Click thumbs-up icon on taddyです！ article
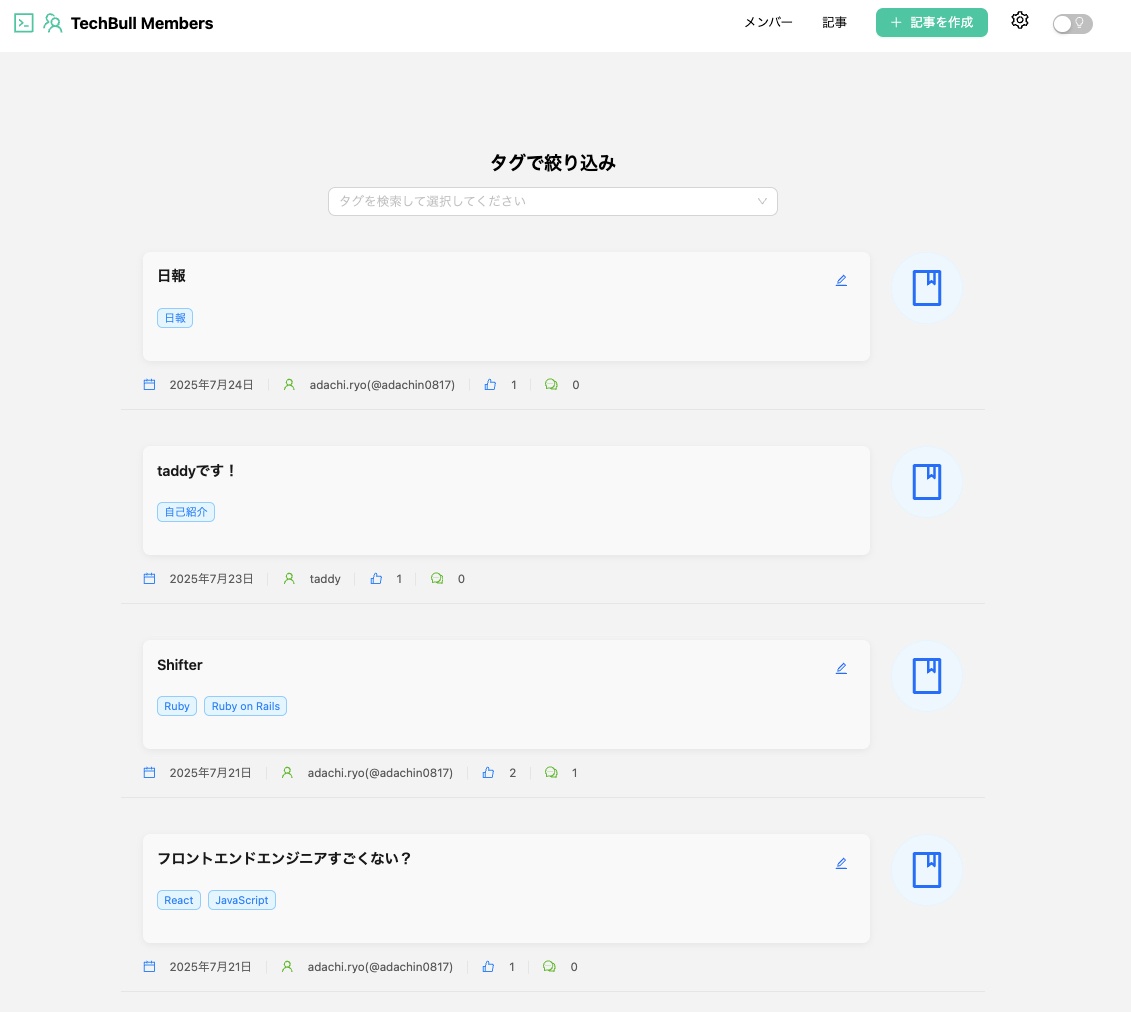The height and width of the screenshot is (1012, 1131). pyautogui.click(x=376, y=579)
